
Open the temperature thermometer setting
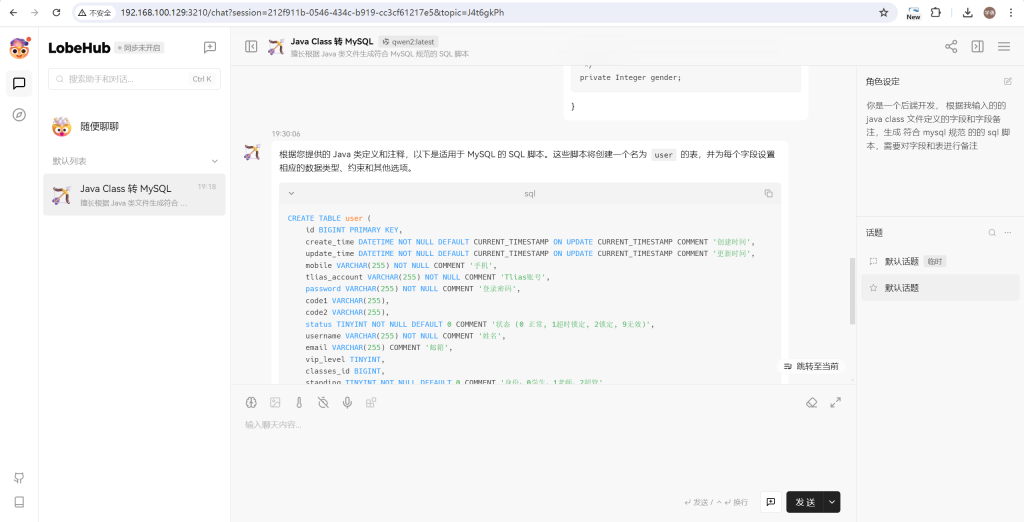tap(298, 402)
